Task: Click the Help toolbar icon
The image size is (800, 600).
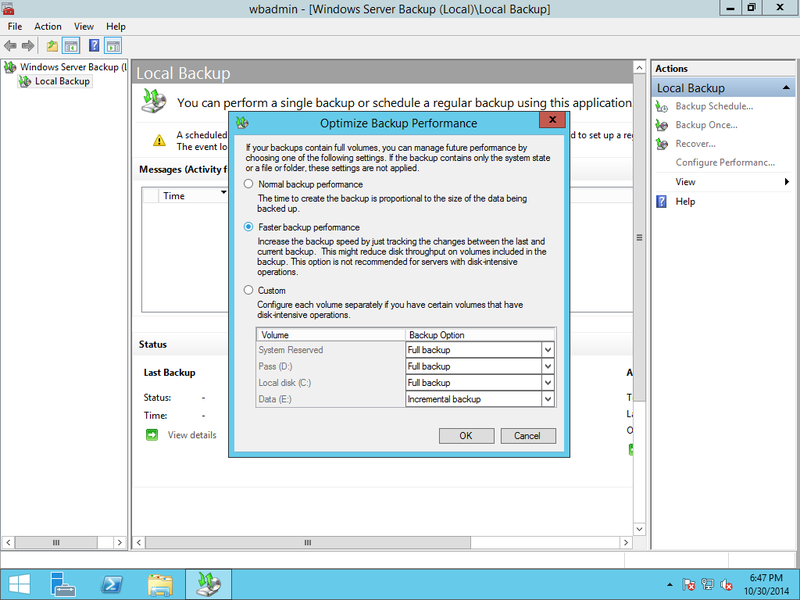Action: coord(93,45)
